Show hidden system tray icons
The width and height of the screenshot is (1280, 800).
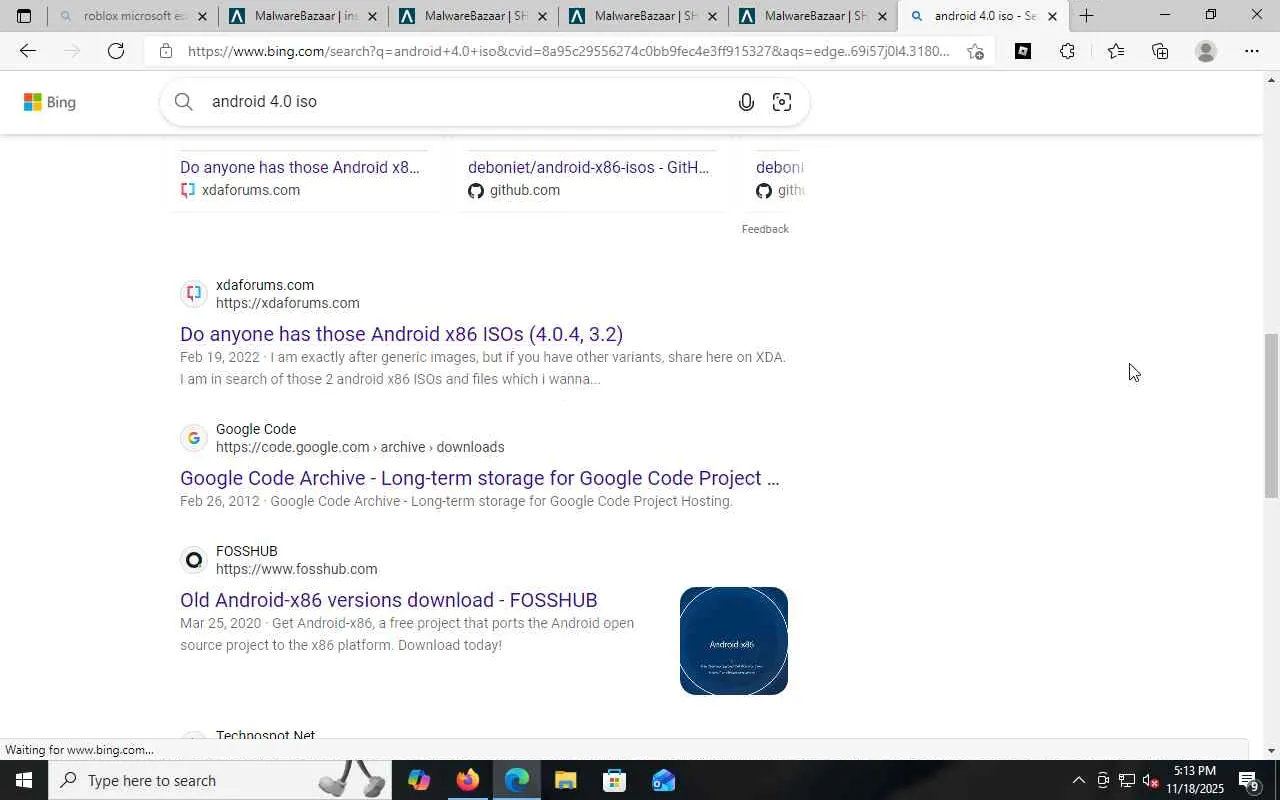pos(1078,780)
